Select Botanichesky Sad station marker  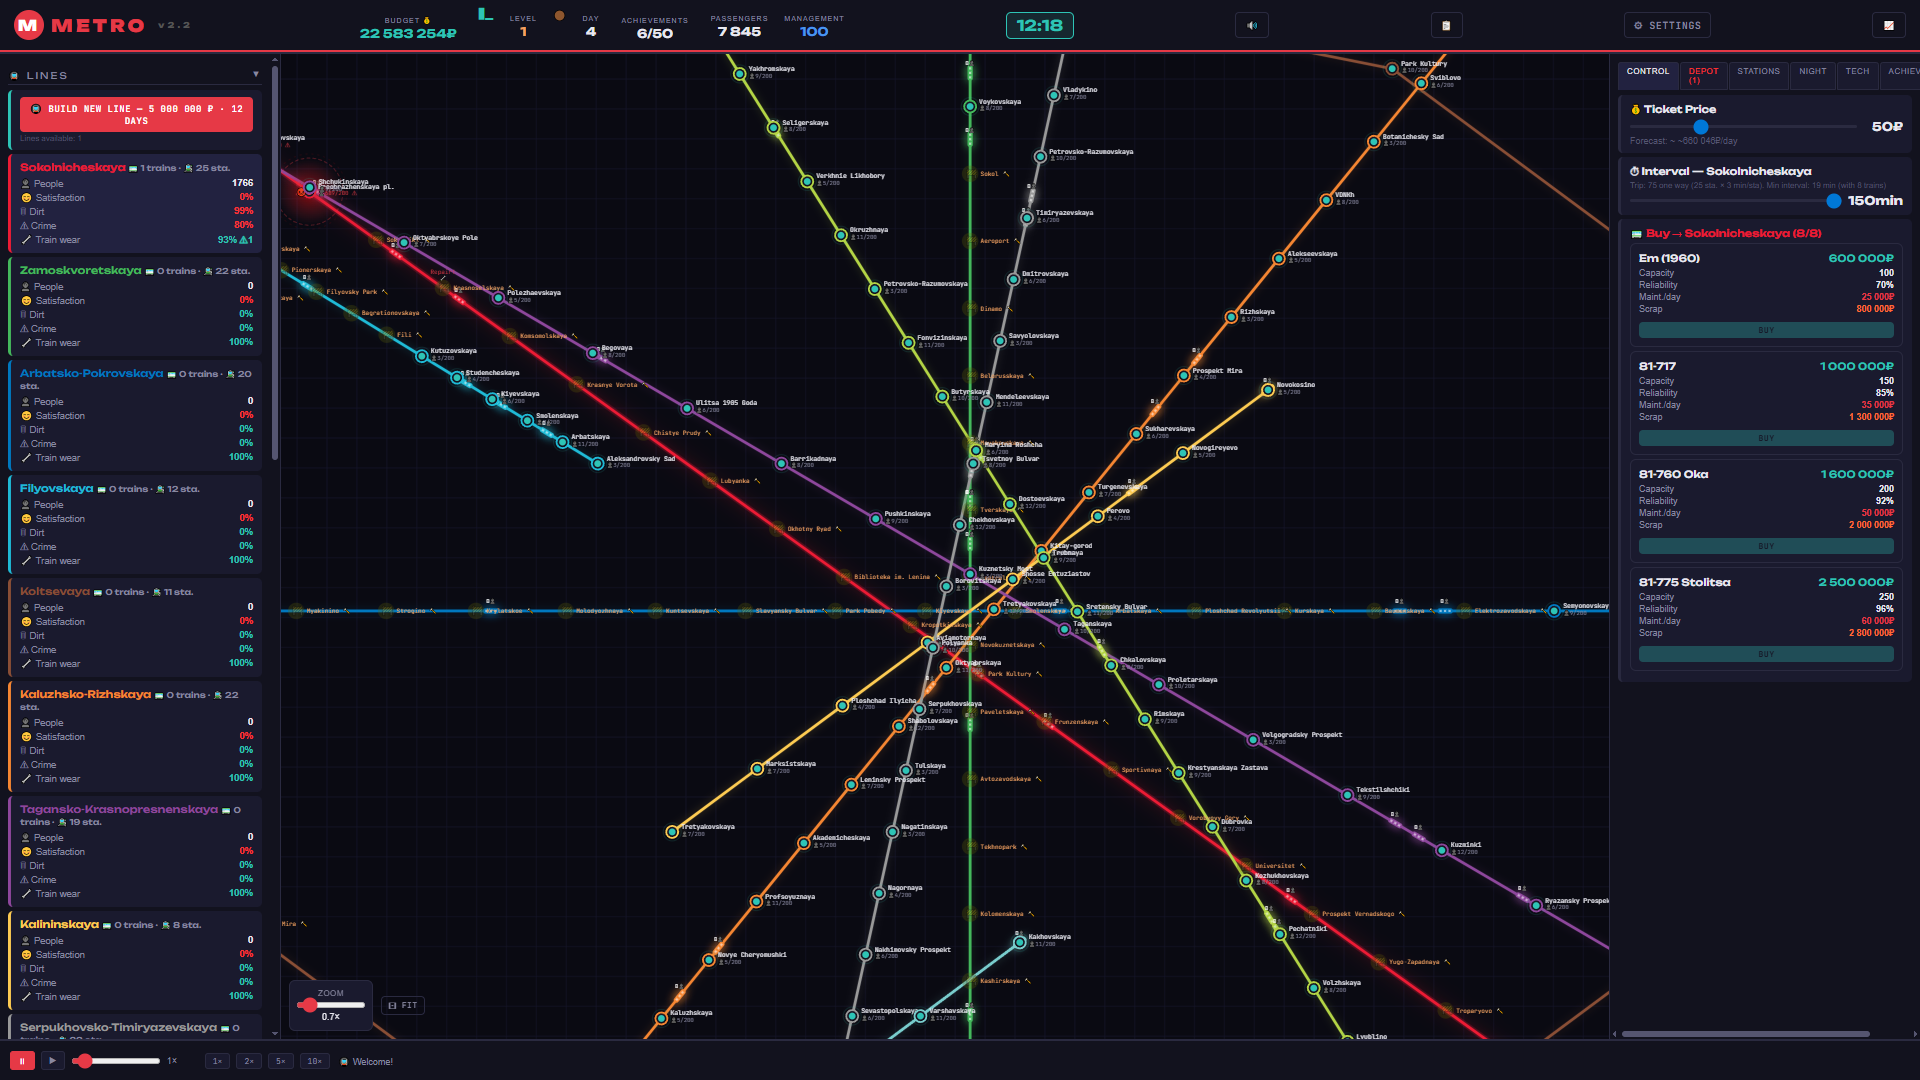tap(1373, 142)
